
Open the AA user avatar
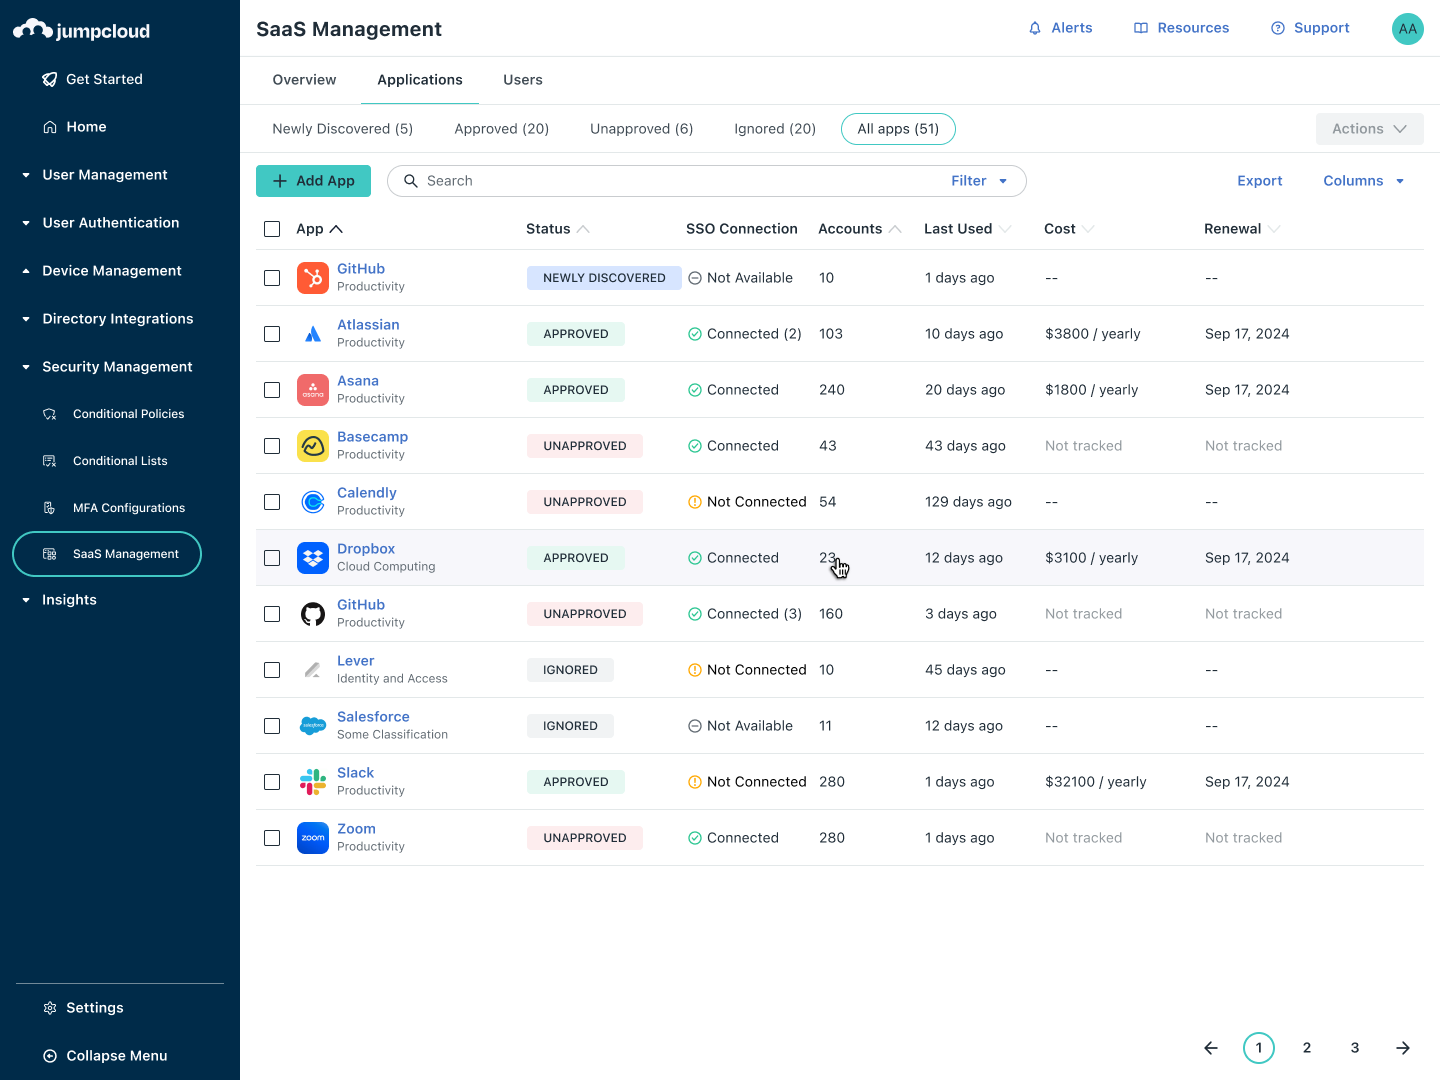pyautogui.click(x=1407, y=28)
